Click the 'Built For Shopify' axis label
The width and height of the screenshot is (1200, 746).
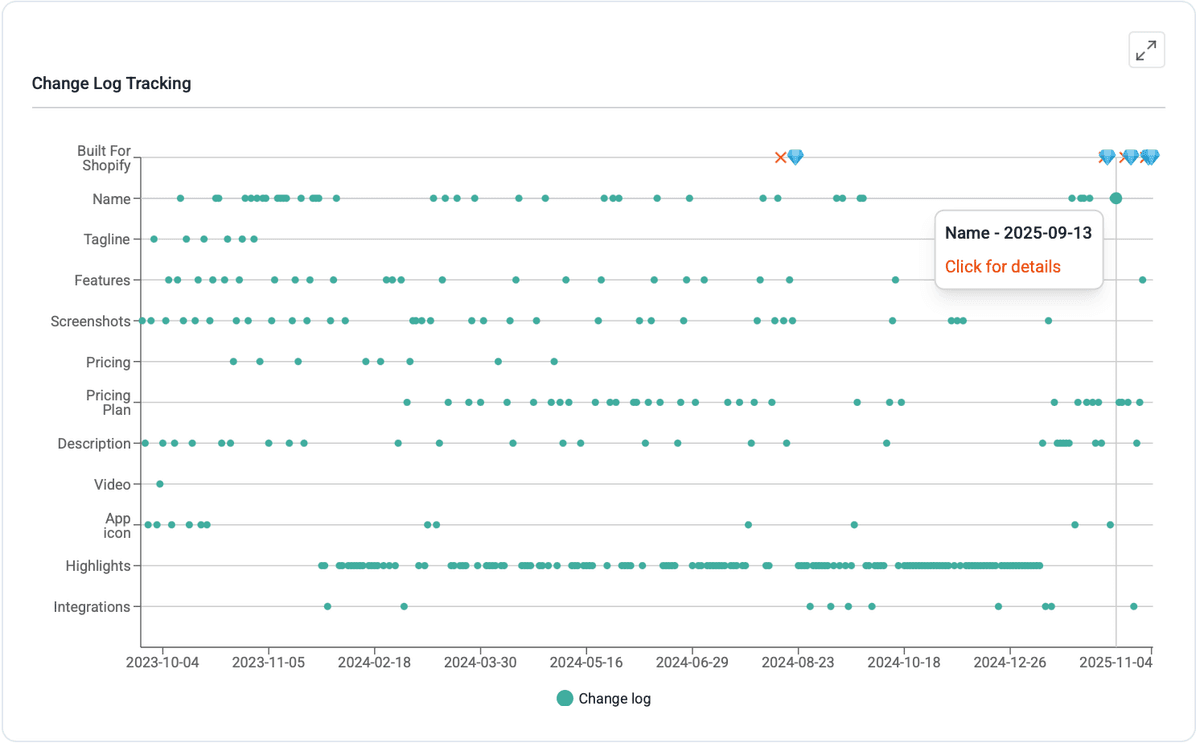(x=105, y=158)
